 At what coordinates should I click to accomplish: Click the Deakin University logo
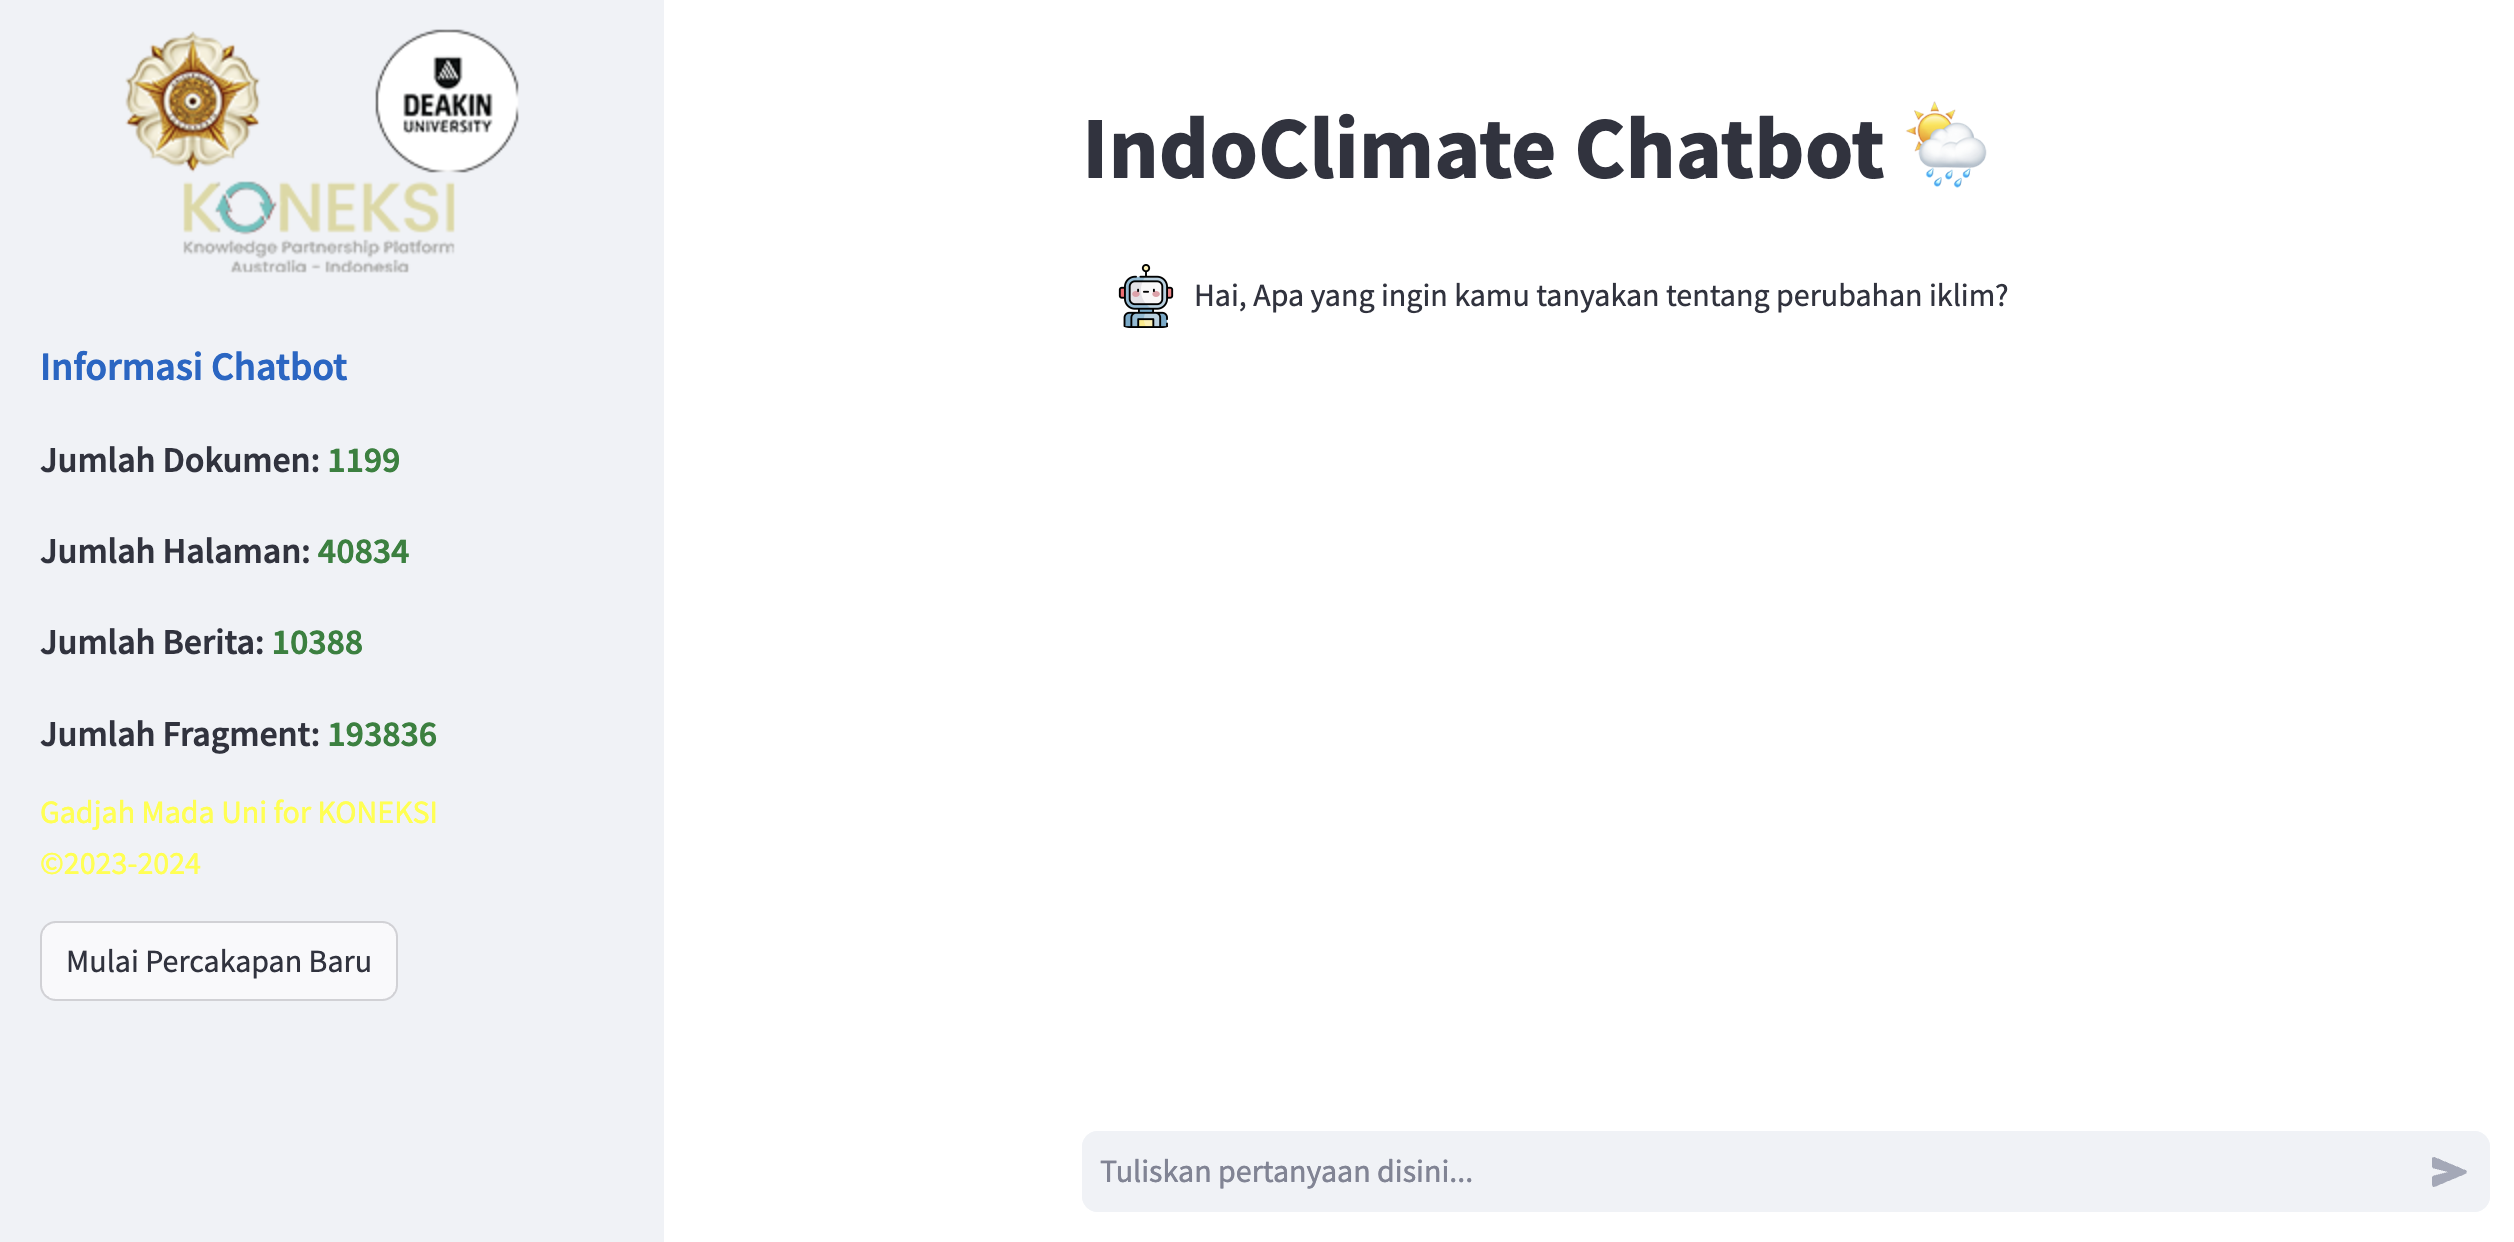click(x=447, y=101)
